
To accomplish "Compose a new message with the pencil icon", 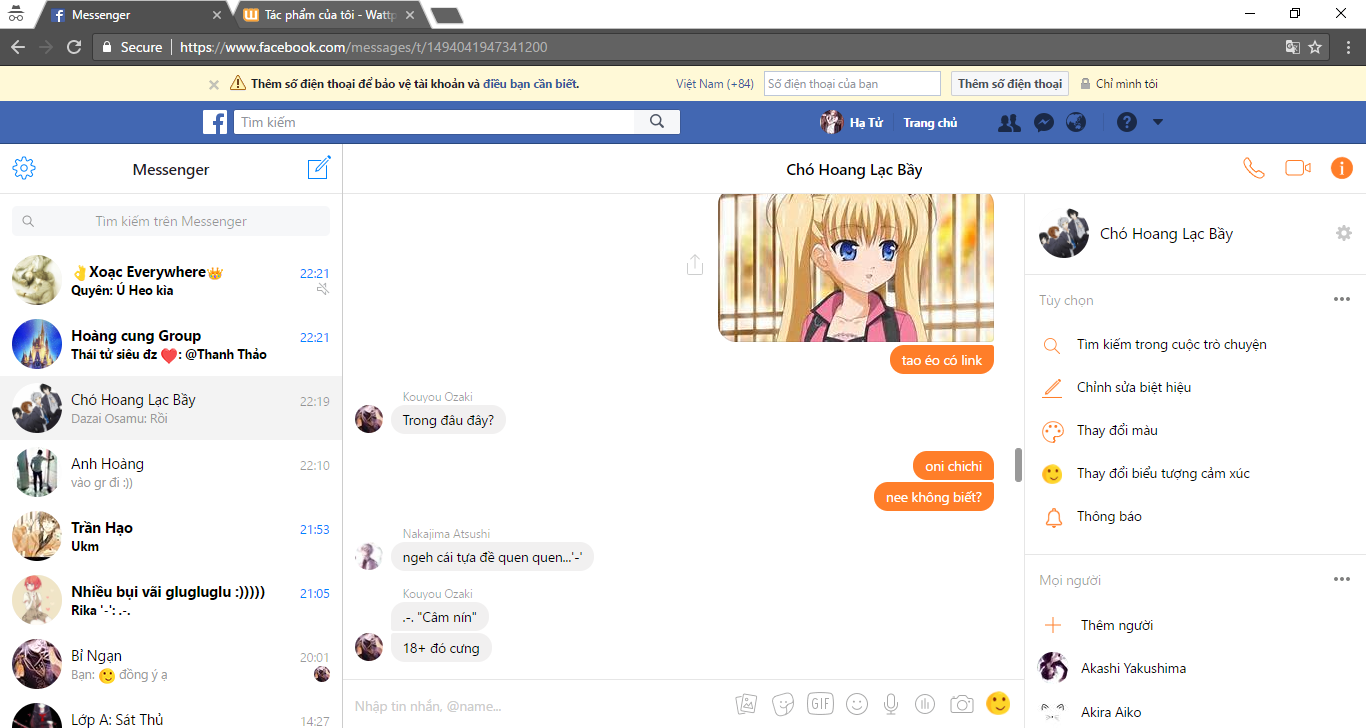I will (x=318, y=168).
